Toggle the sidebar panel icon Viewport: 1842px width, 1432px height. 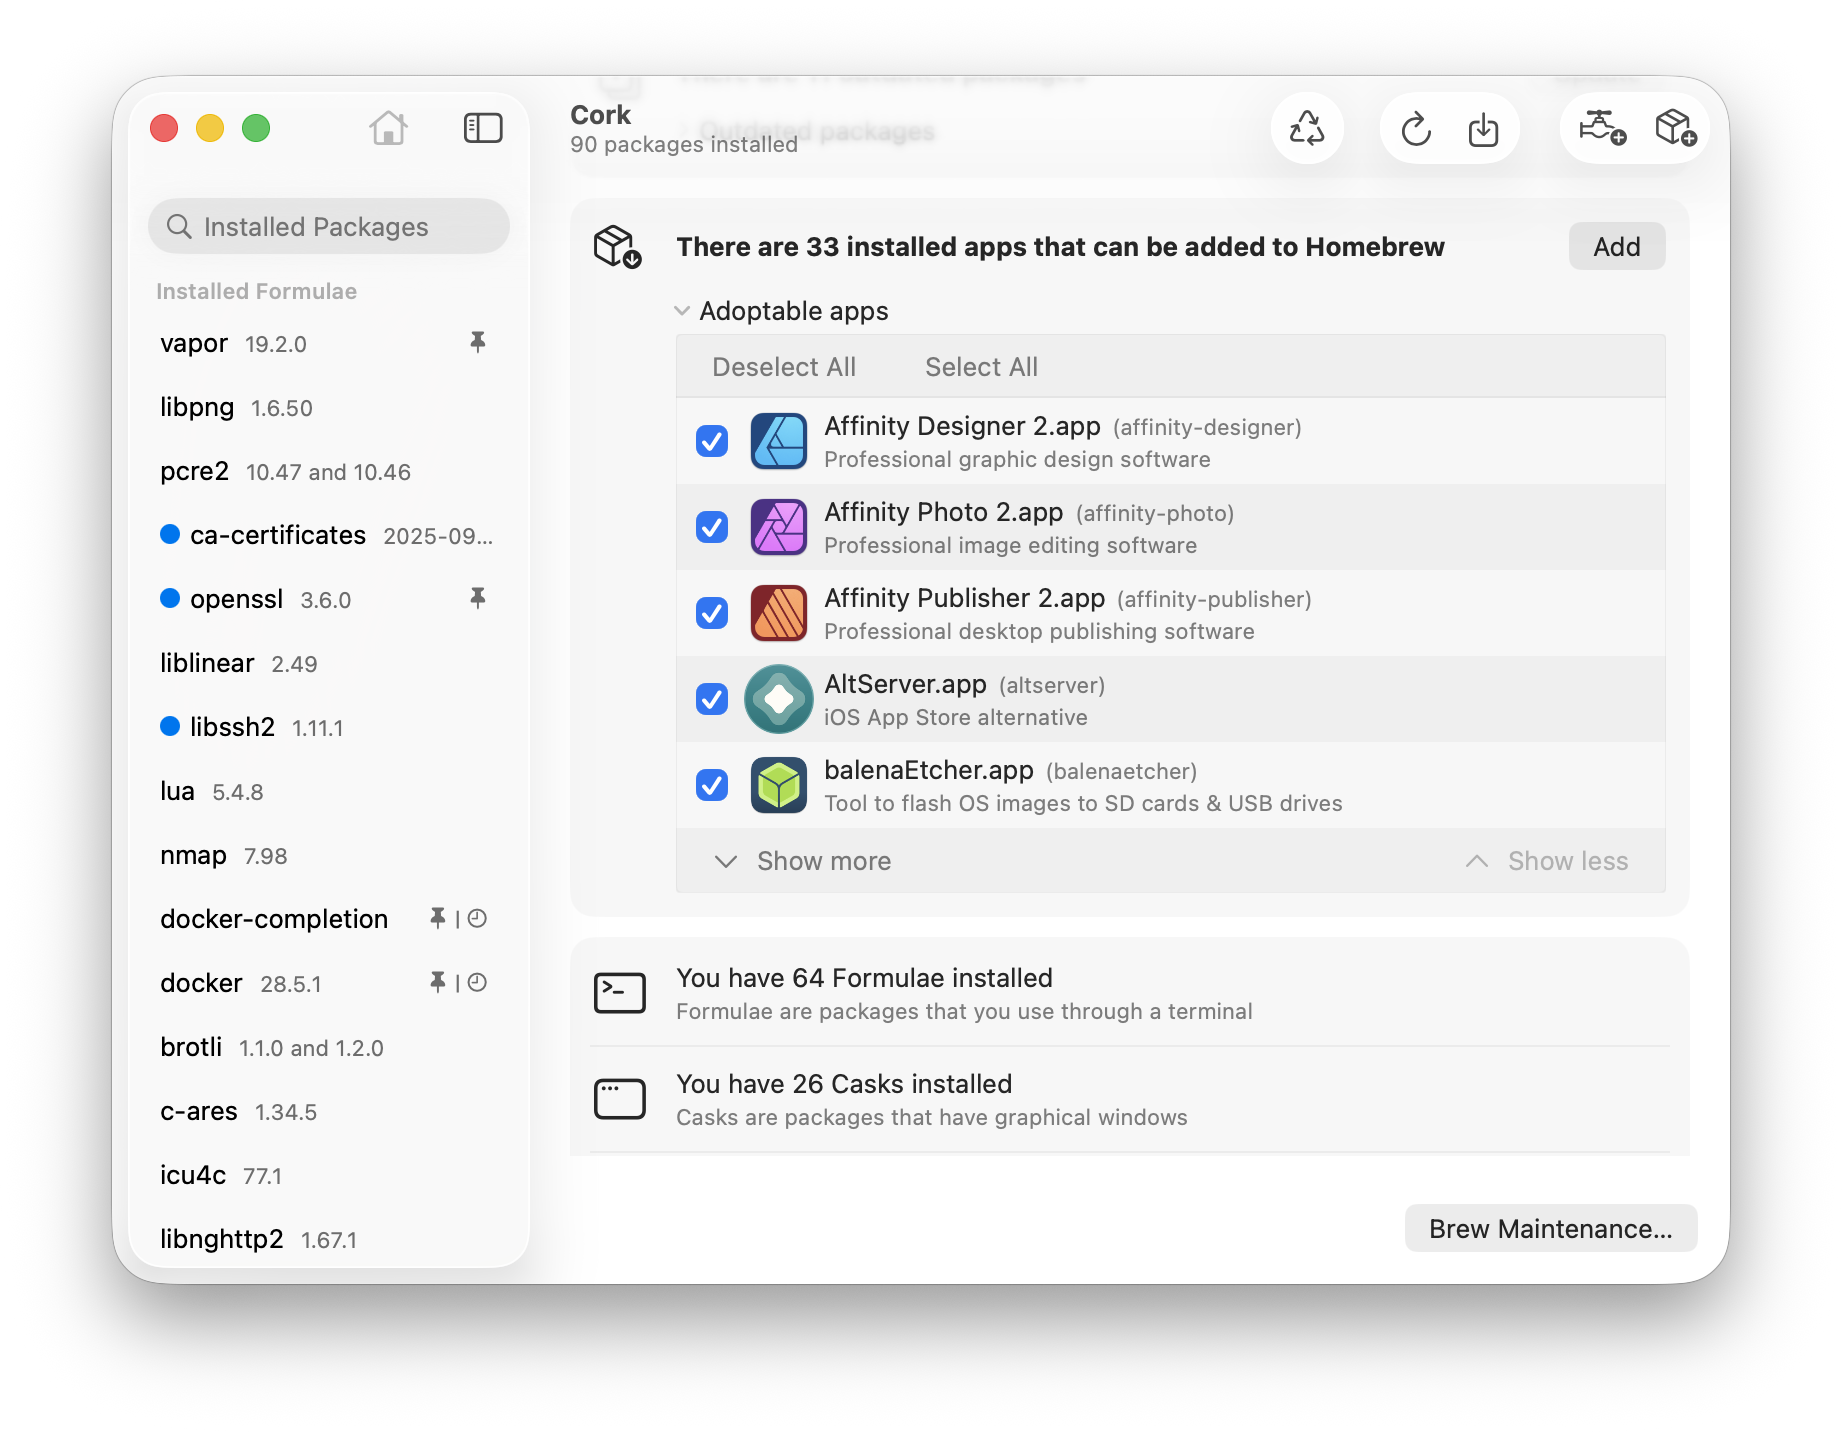pyautogui.click(x=483, y=128)
